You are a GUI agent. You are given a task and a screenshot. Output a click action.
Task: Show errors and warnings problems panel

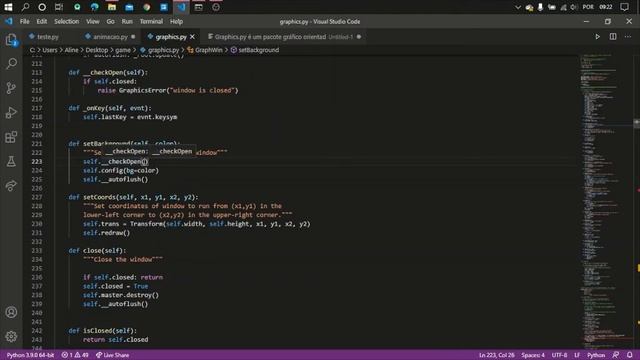coord(75,355)
